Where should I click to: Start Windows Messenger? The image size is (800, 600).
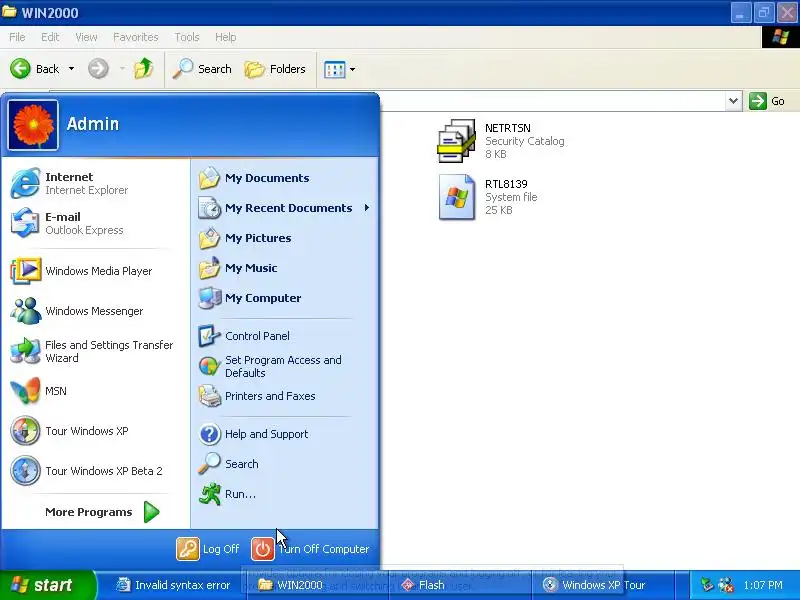pos(95,311)
